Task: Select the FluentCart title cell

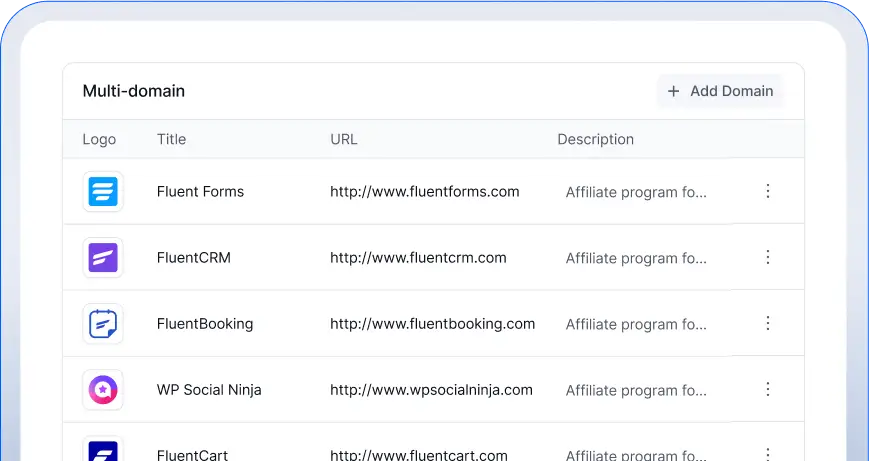Action: pyautogui.click(x=192, y=455)
